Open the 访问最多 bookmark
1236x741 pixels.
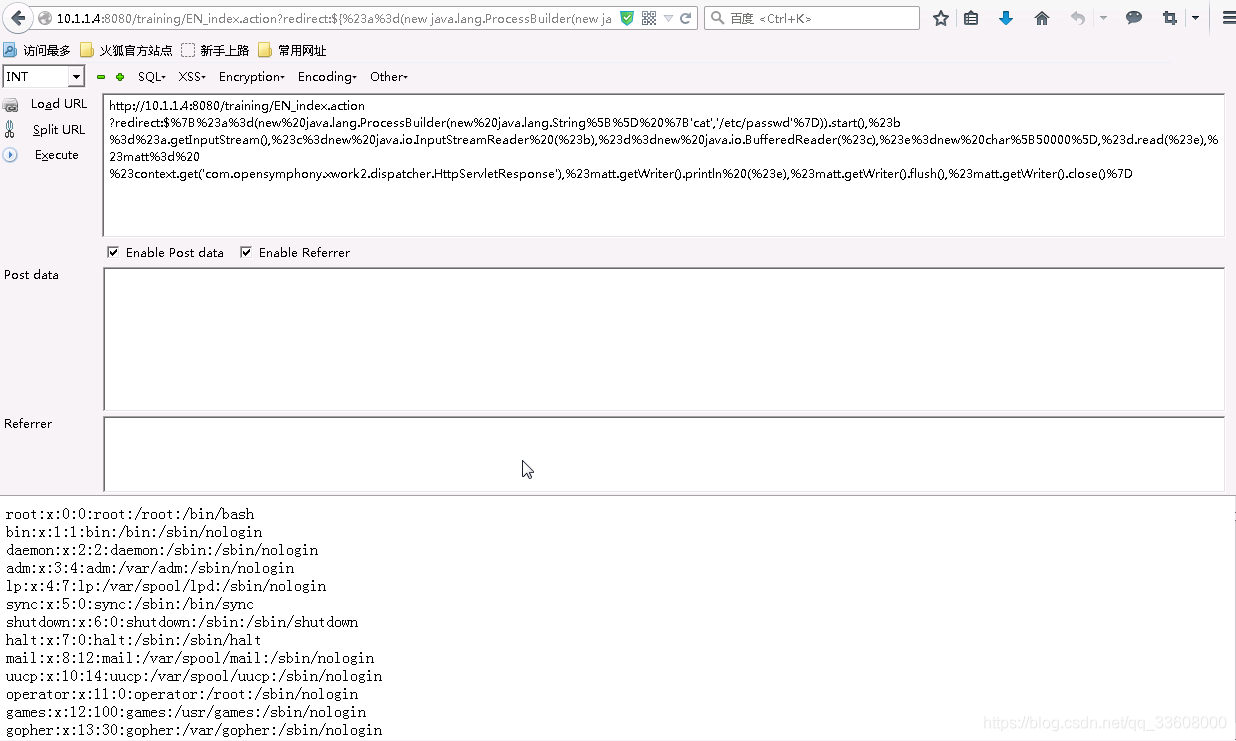(x=37, y=50)
